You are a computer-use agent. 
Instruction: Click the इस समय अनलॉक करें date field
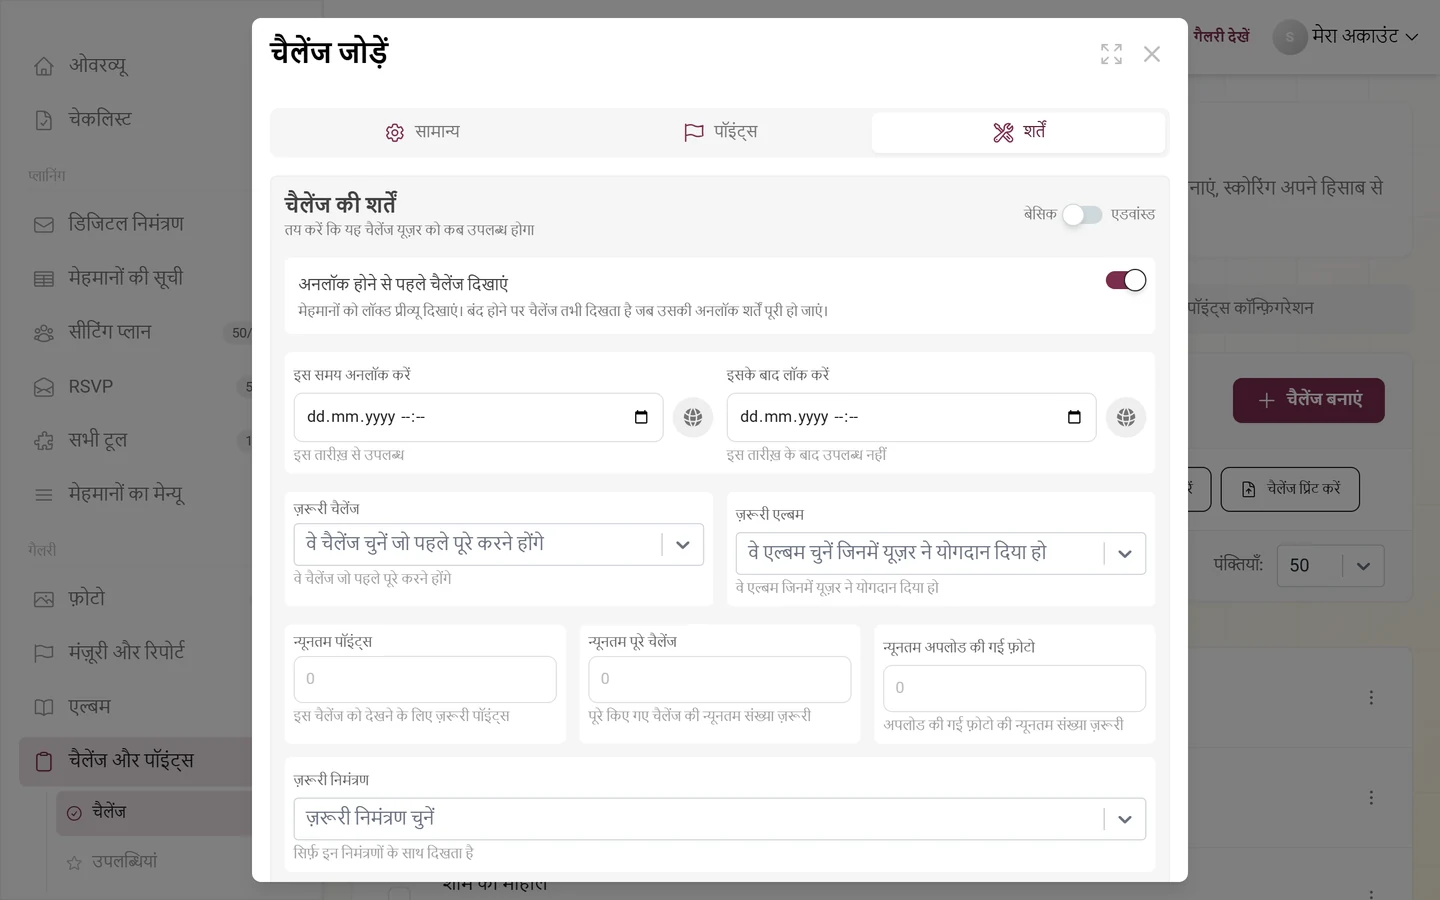pyautogui.click(x=478, y=417)
